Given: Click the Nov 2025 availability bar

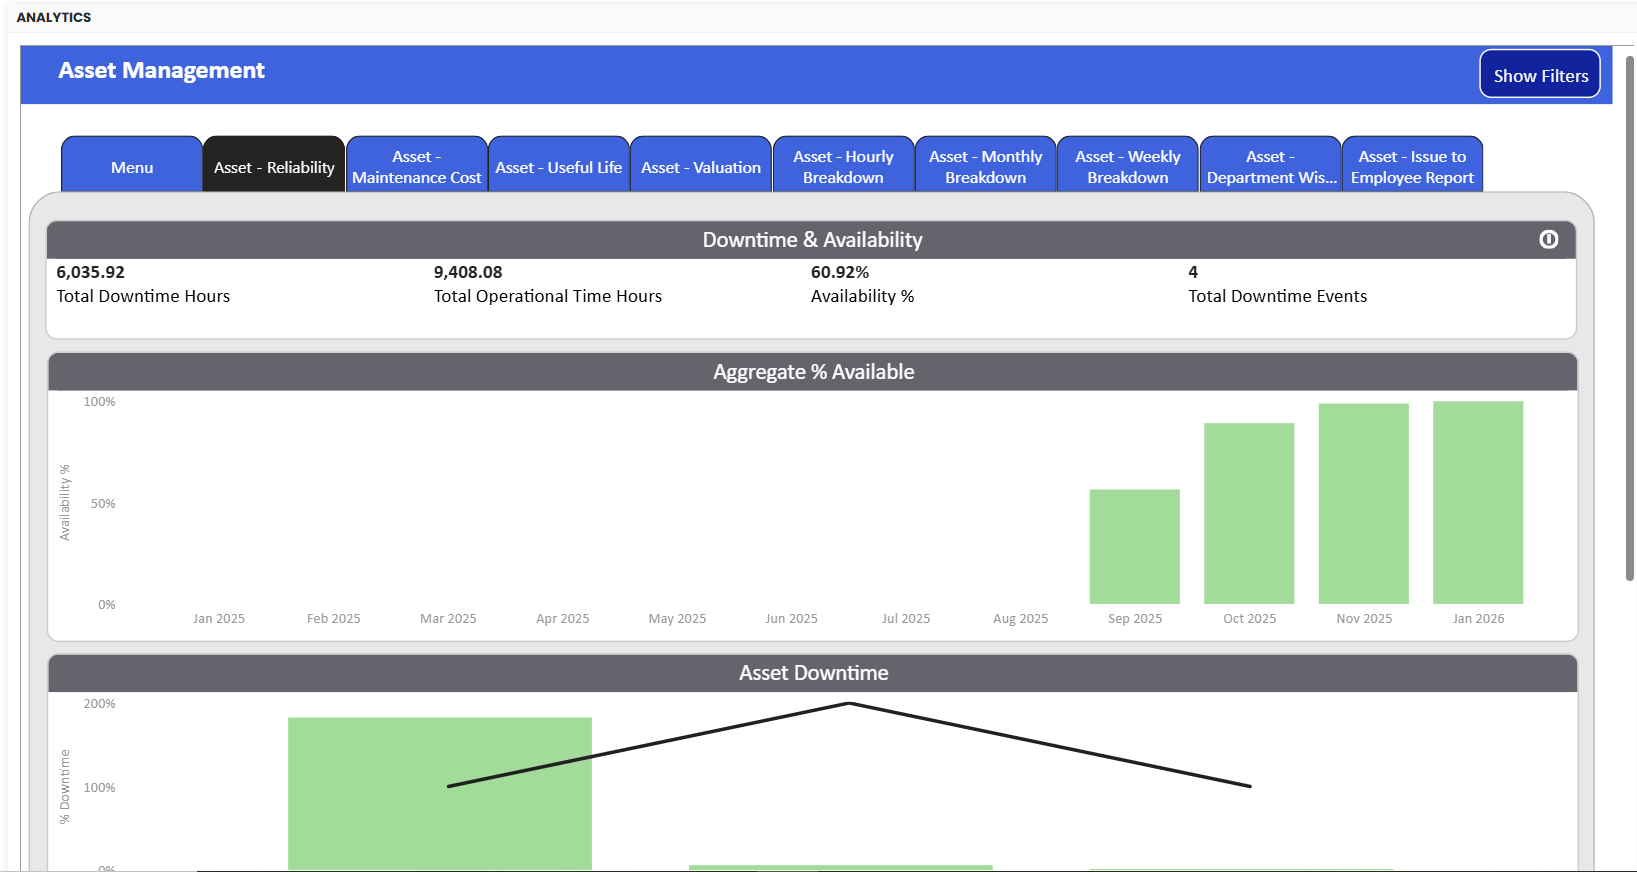Looking at the screenshot, I should [x=1364, y=503].
